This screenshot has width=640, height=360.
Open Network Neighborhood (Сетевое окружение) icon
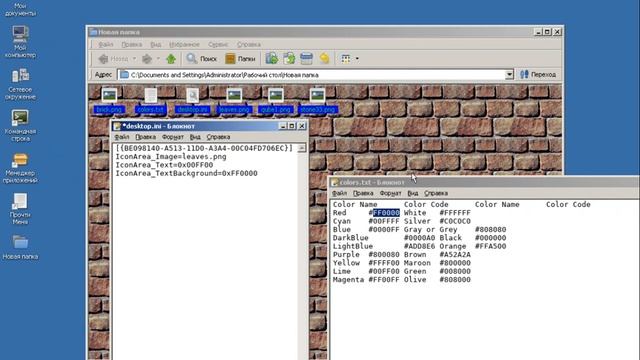tap(20, 84)
